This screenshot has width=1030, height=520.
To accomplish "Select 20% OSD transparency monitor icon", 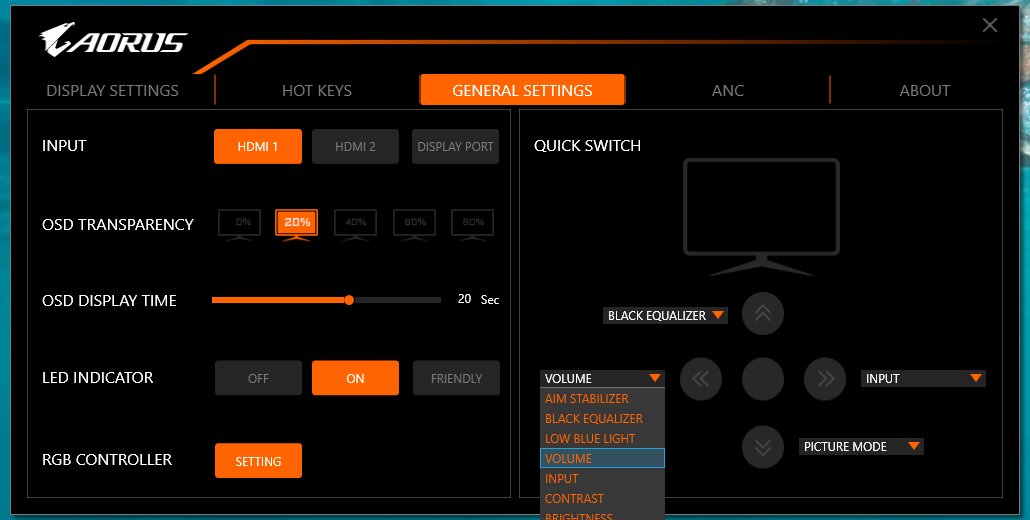I will (x=297, y=225).
